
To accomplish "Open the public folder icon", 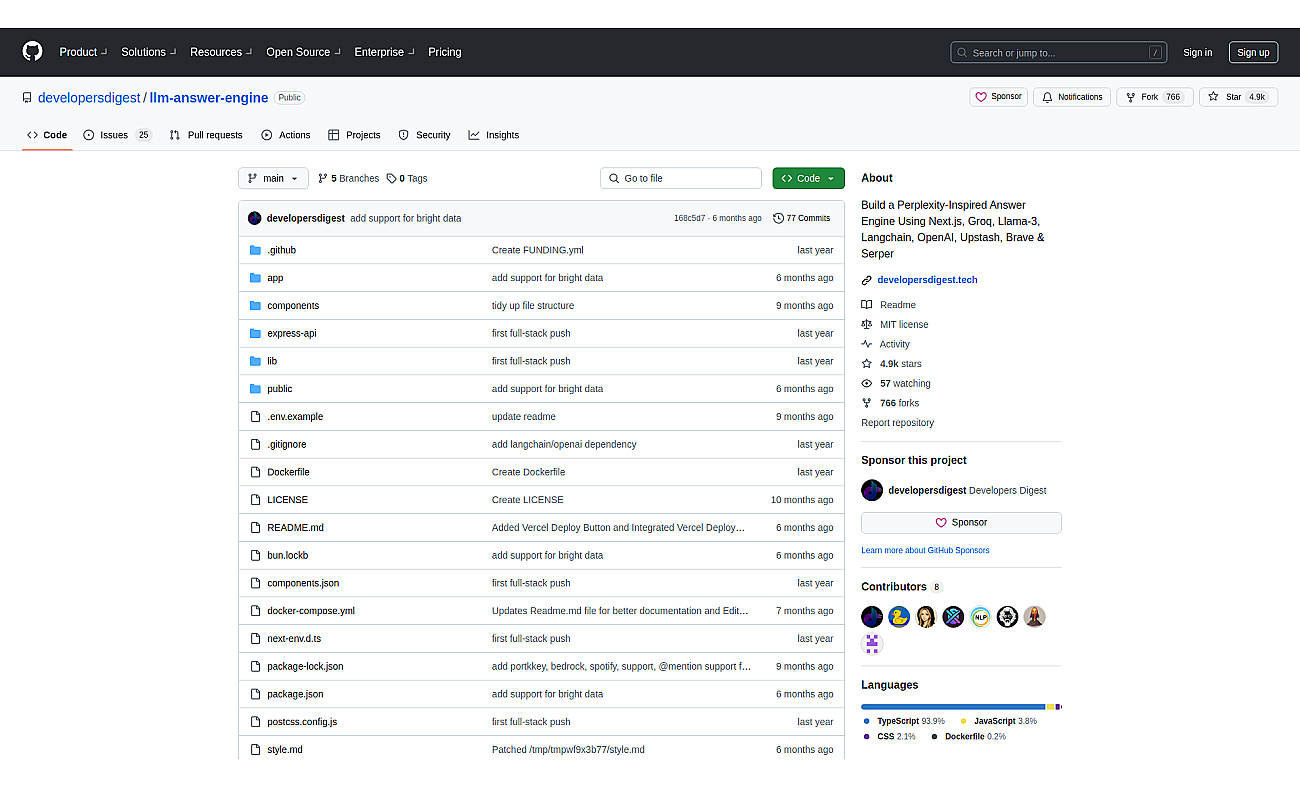I will pyautogui.click(x=255, y=389).
